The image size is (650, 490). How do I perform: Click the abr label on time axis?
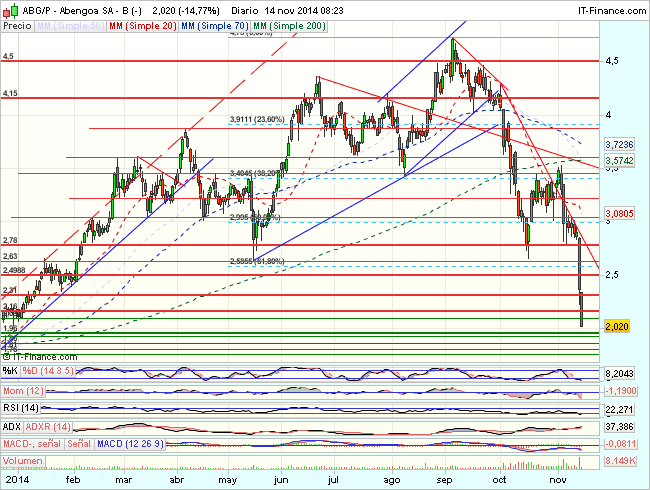tap(177, 480)
